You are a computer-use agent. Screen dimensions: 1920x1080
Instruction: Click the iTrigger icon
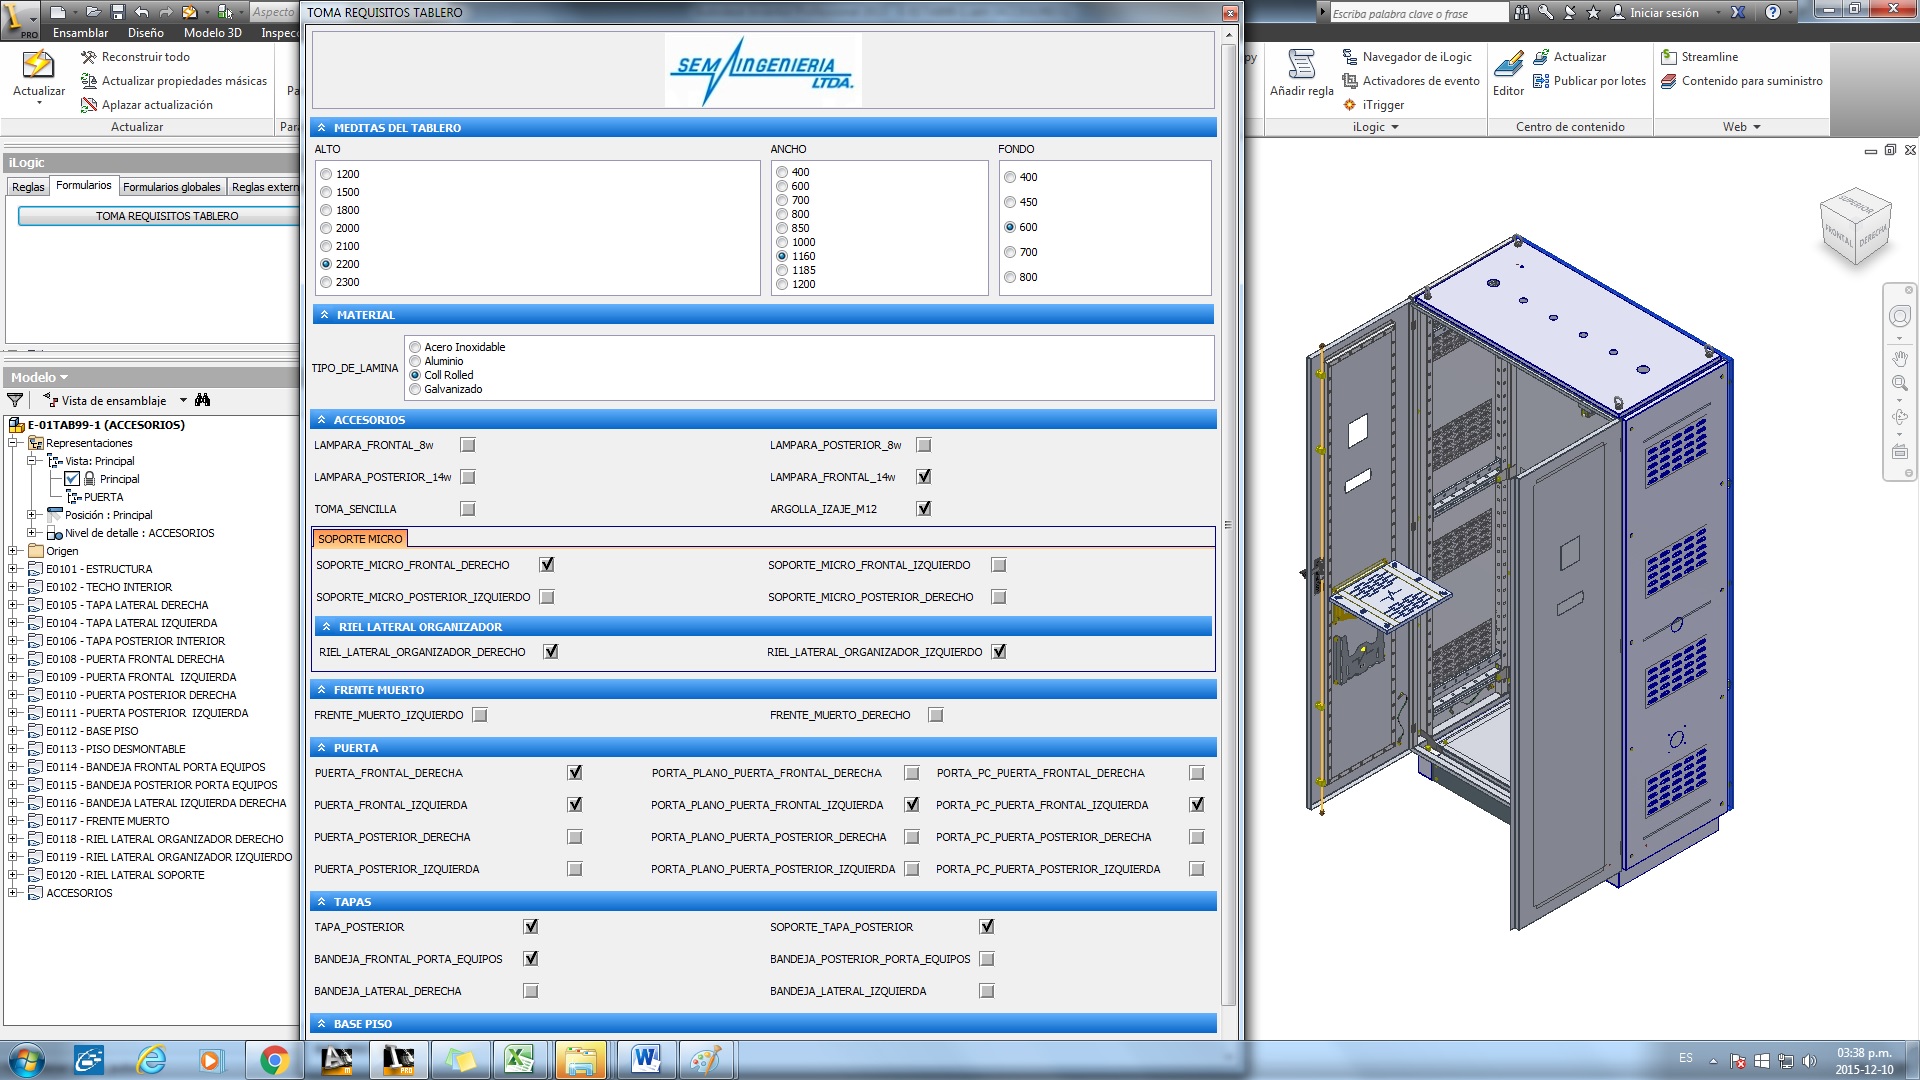point(1350,105)
